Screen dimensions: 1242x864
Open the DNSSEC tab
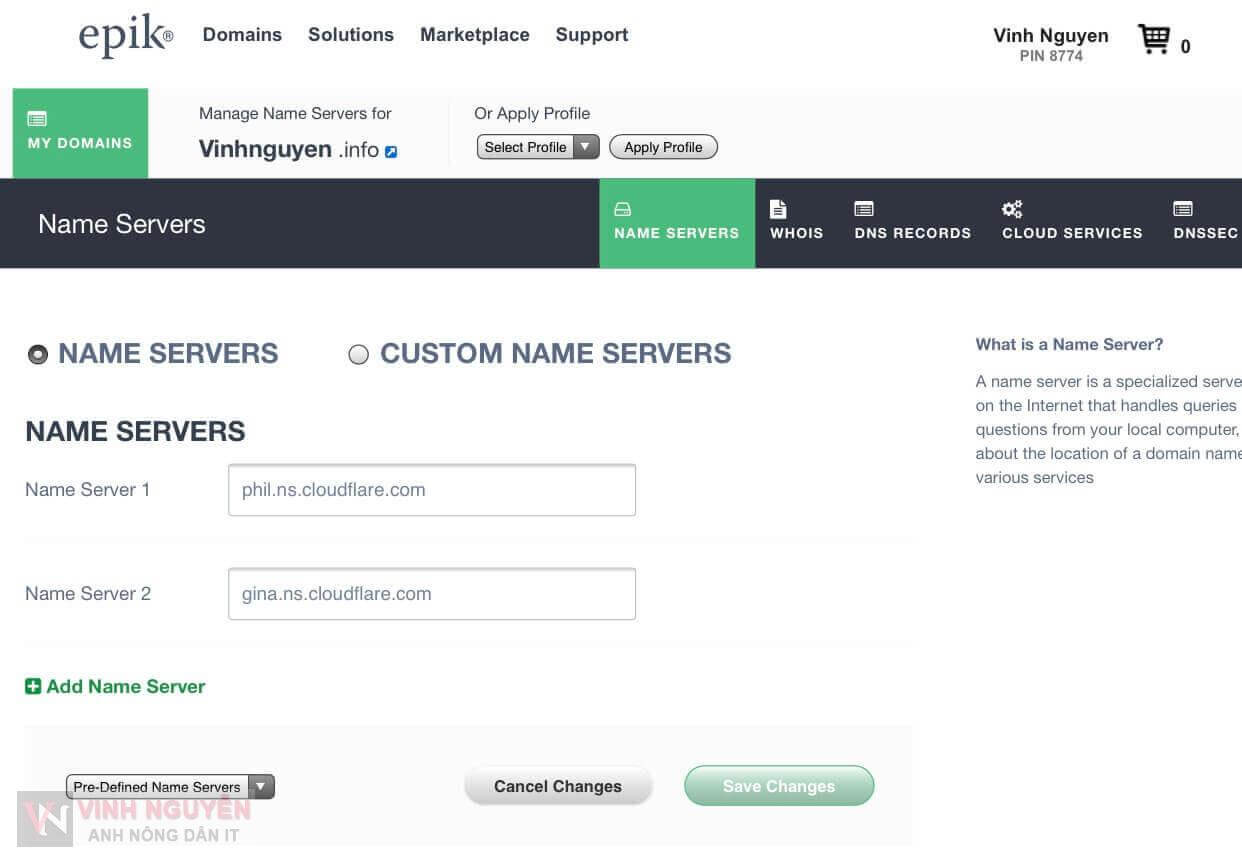1205,222
